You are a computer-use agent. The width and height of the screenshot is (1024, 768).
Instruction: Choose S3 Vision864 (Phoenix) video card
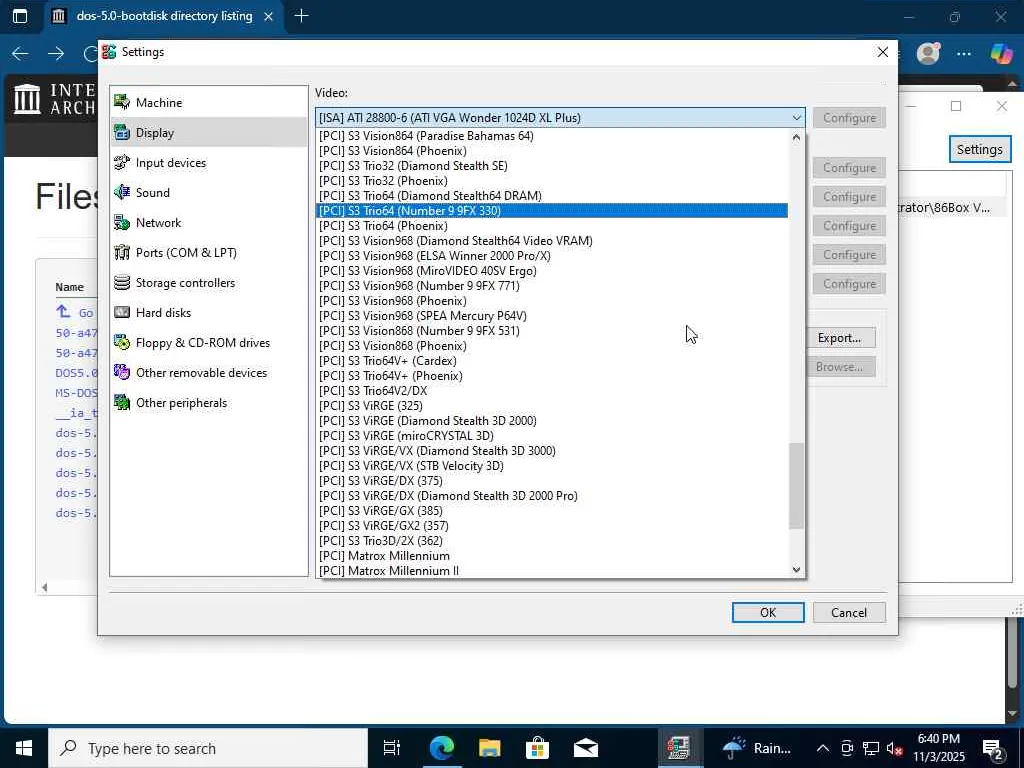click(x=552, y=151)
